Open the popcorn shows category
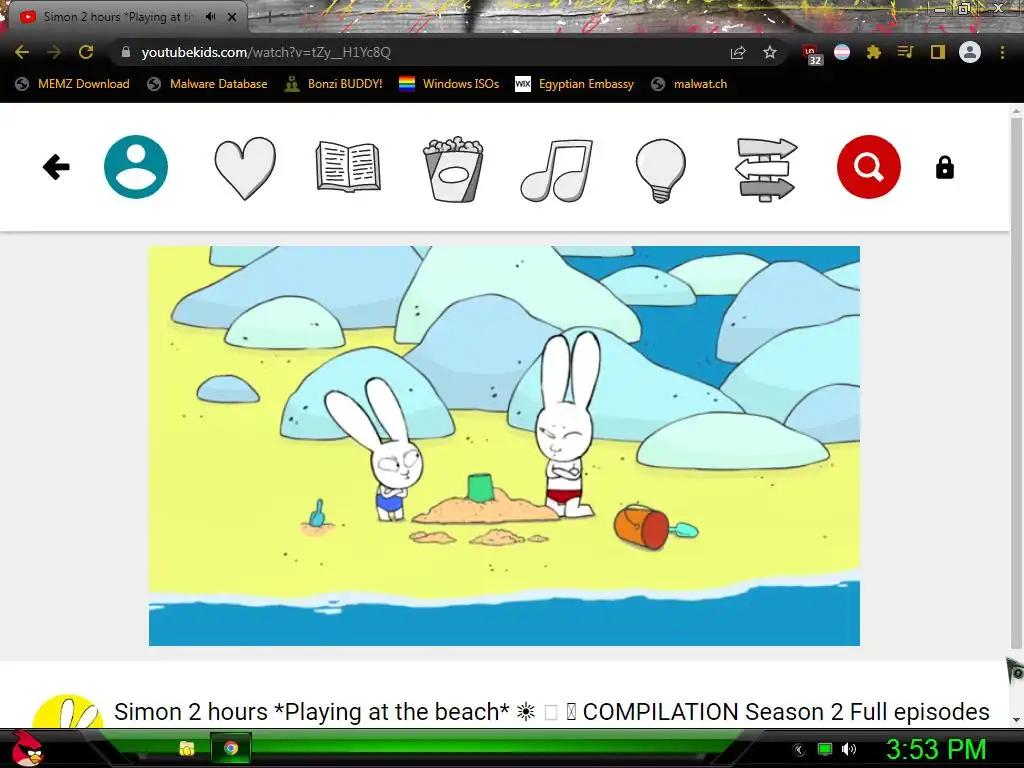 click(453, 168)
